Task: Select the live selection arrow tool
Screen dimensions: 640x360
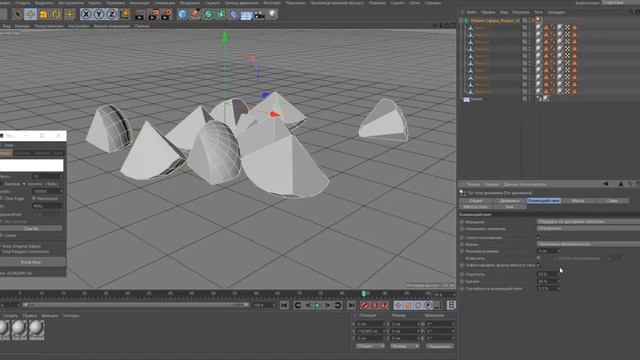Action: [x=18, y=15]
